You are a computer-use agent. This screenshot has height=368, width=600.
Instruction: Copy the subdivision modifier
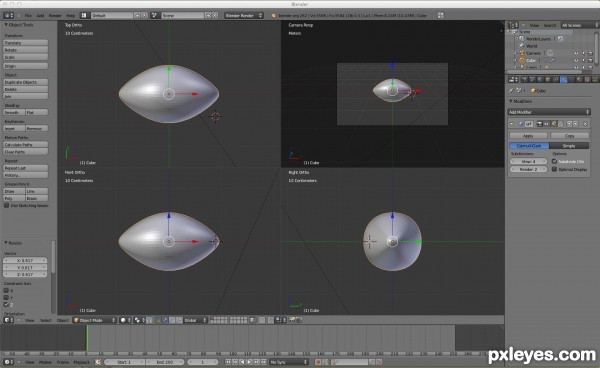[569, 136]
